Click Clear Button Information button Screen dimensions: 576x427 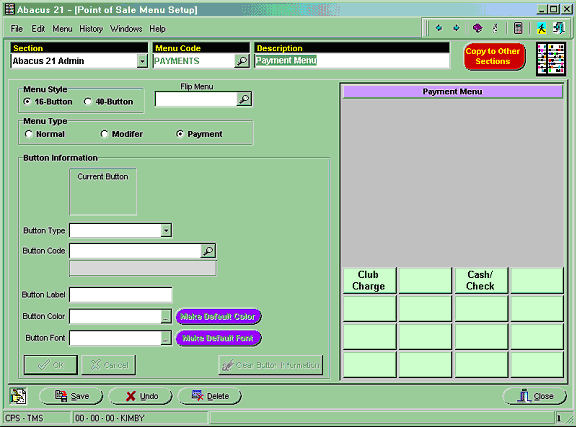coord(271,365)
